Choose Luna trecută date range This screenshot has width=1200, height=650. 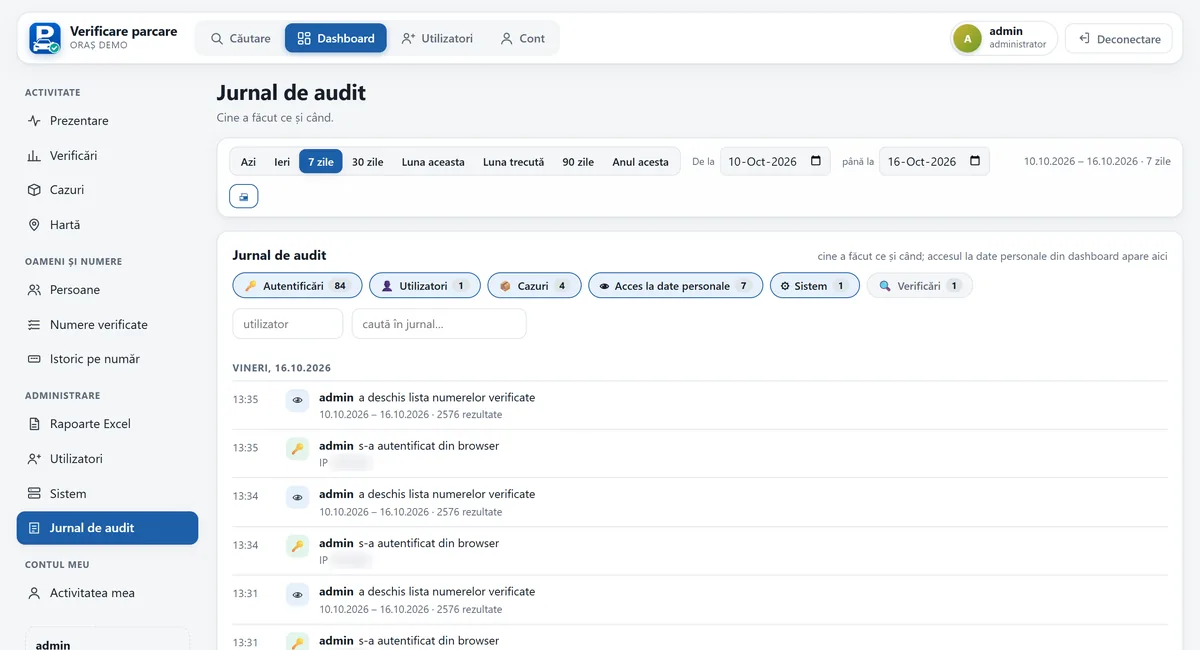point(513,162)
